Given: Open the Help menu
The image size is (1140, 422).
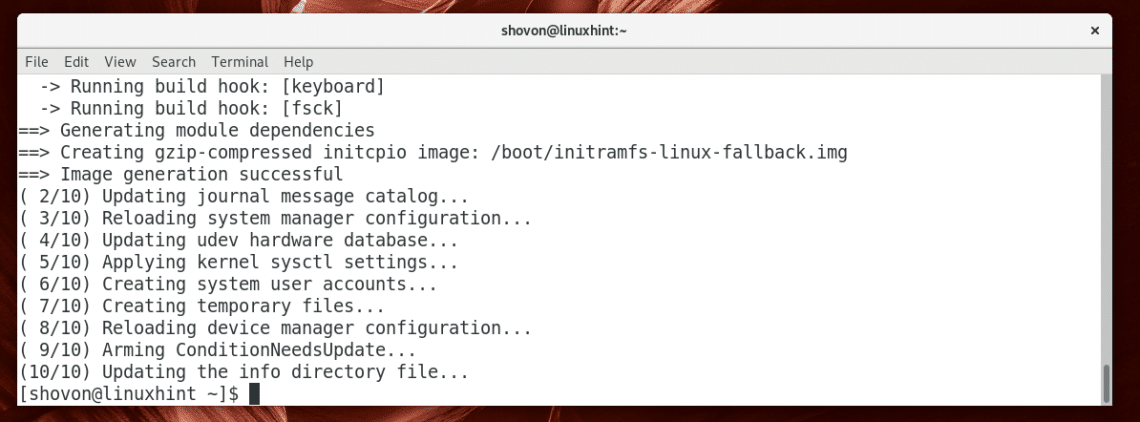Looking at the screenshot, I should 298,62.
